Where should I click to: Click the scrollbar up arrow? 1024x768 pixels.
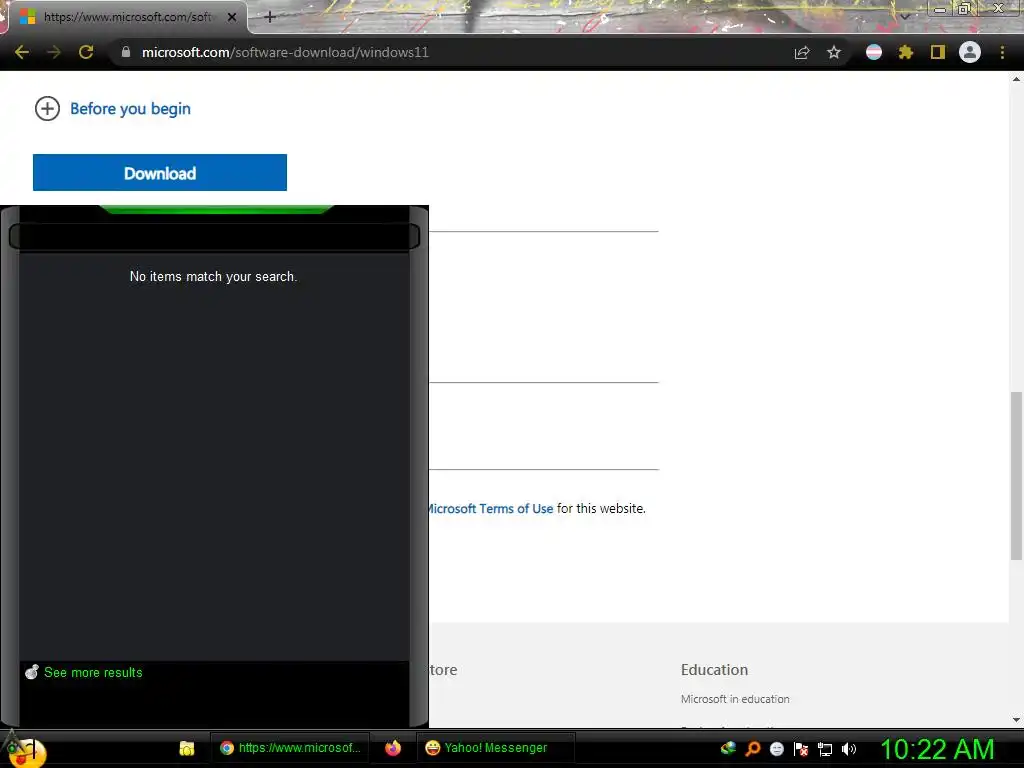(1016, 79)
